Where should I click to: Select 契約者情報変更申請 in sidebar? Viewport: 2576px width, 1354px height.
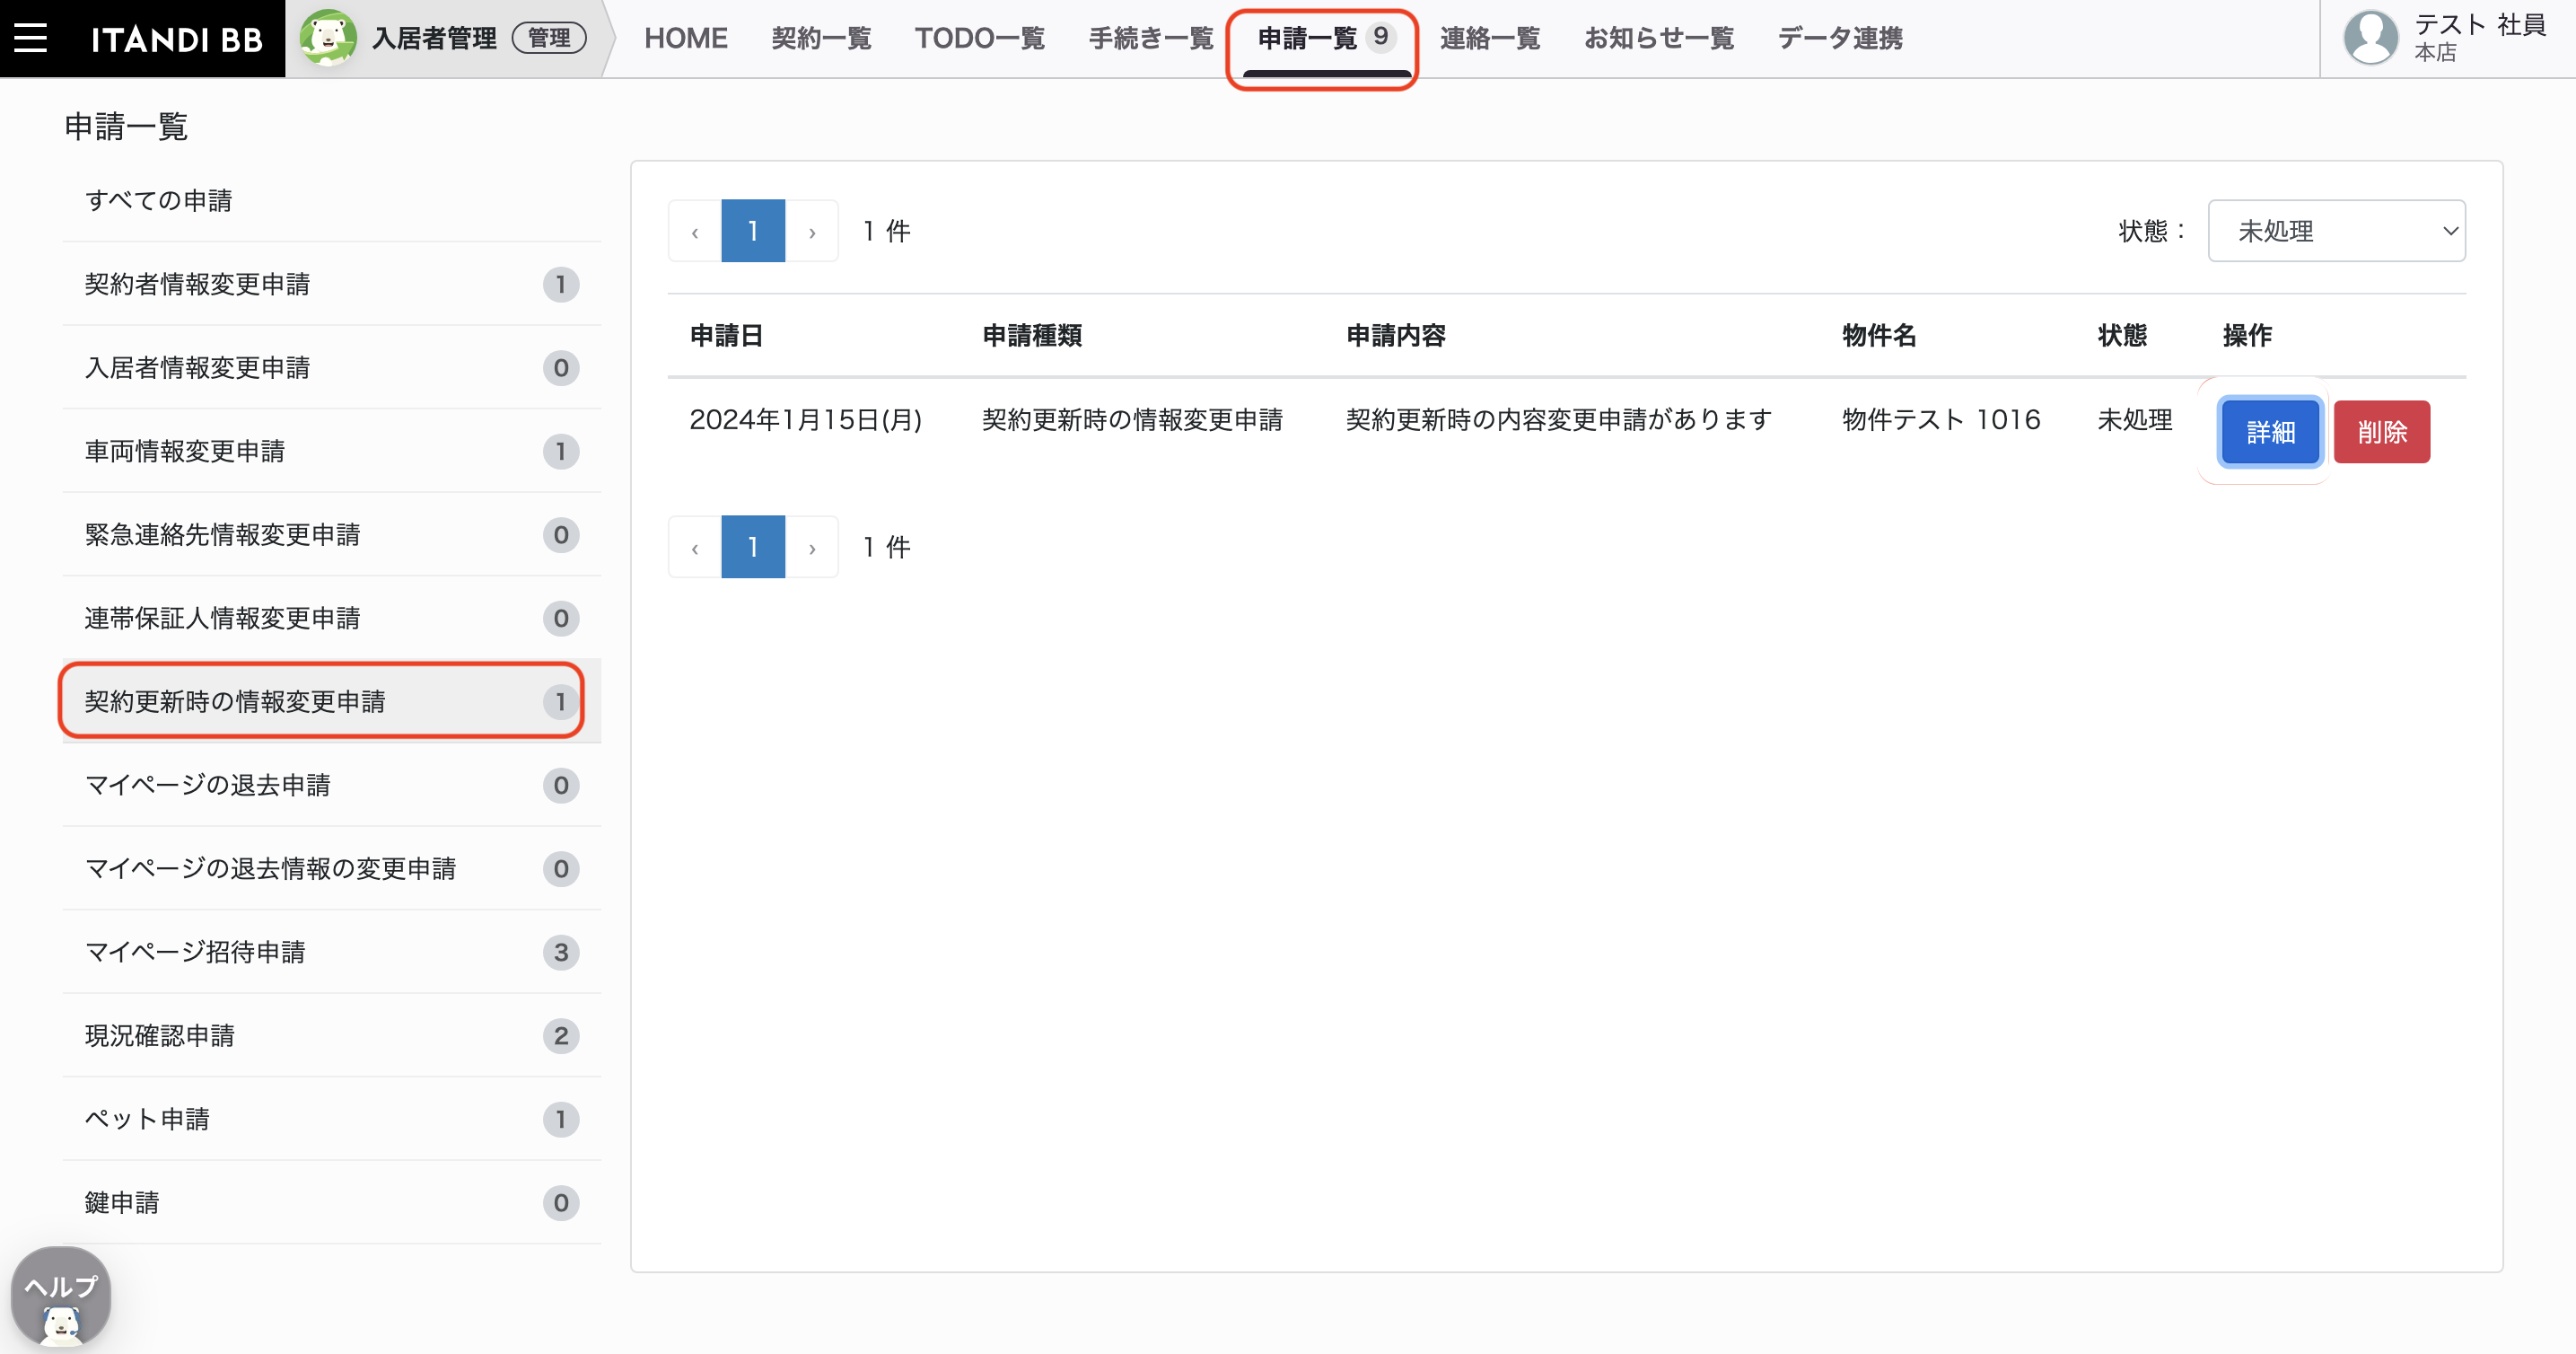point(331,284)
